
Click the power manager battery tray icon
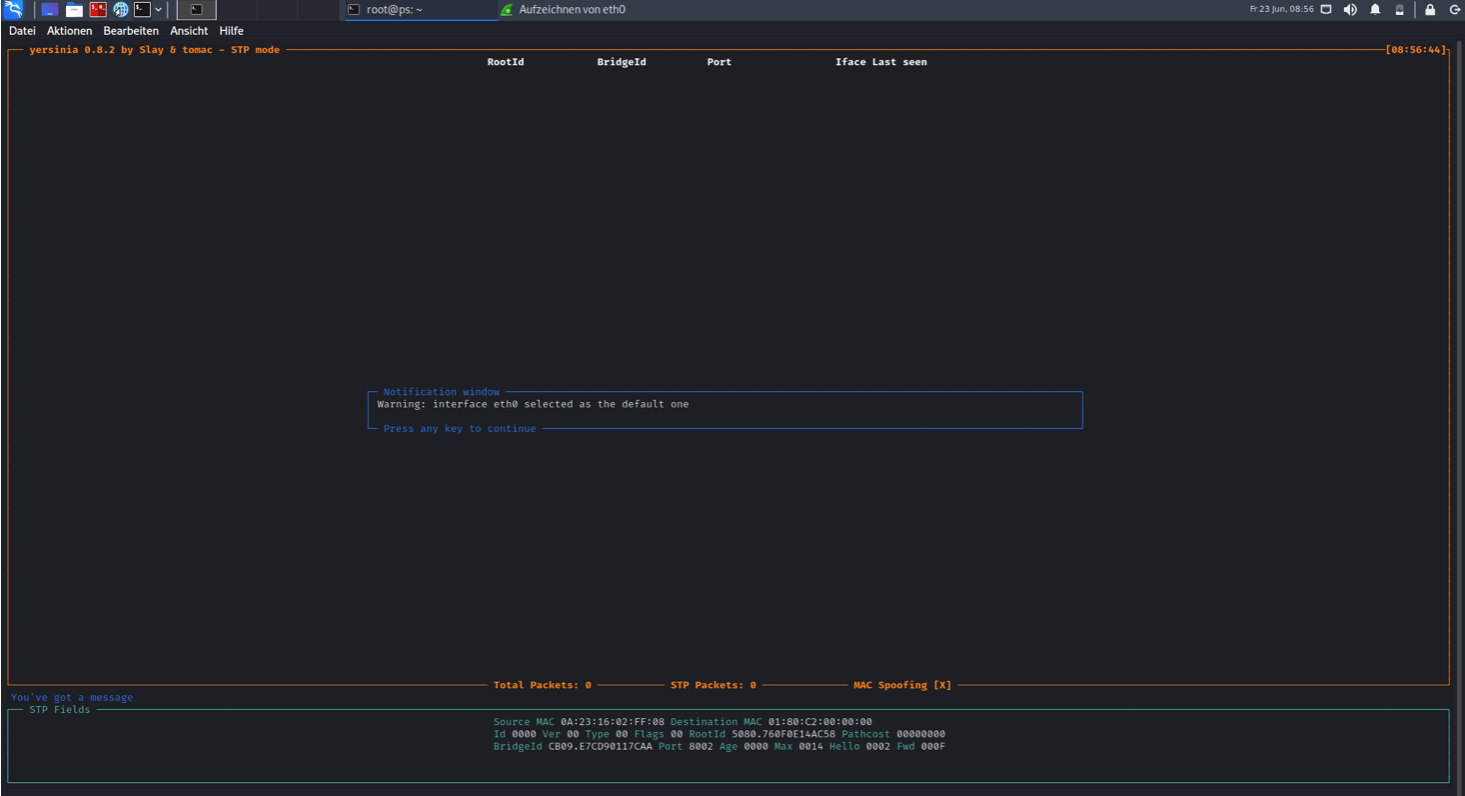coord(1399,10)
